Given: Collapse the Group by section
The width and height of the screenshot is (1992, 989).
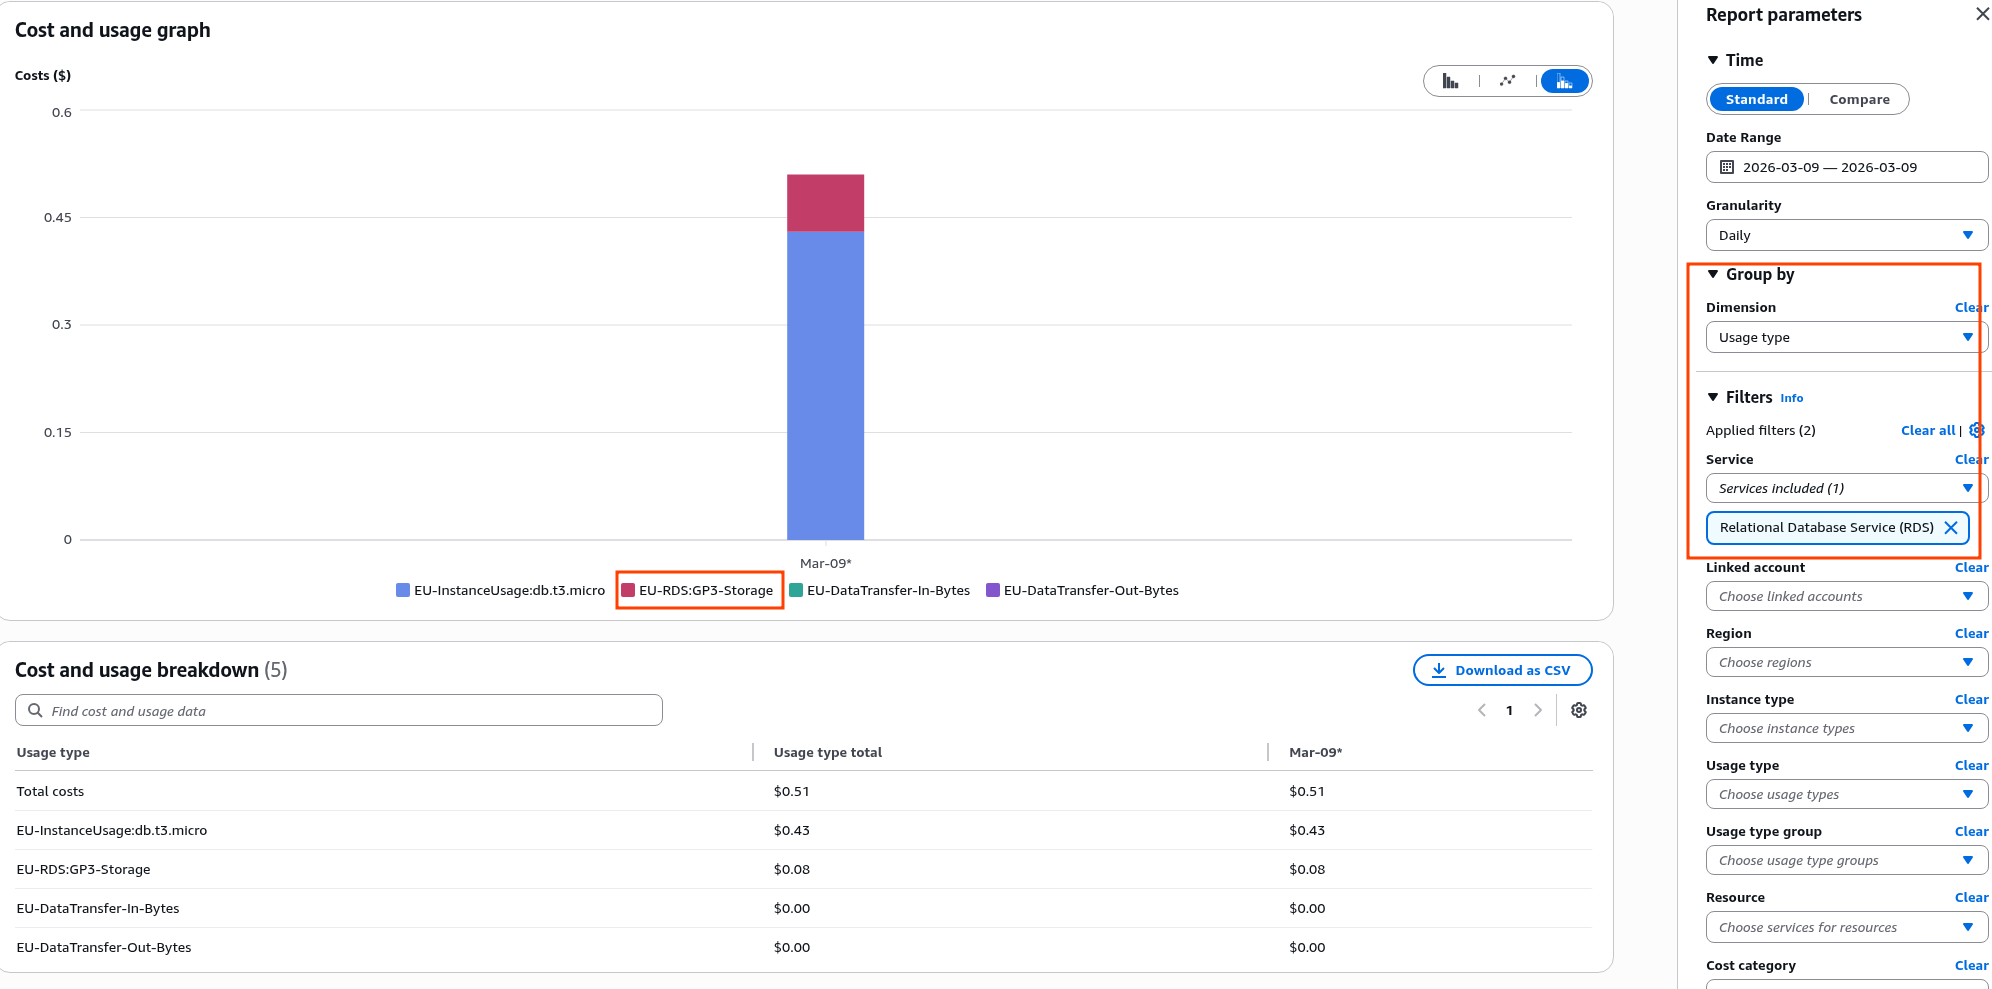Looking at the screenshot, I should tap(1713, 274).
